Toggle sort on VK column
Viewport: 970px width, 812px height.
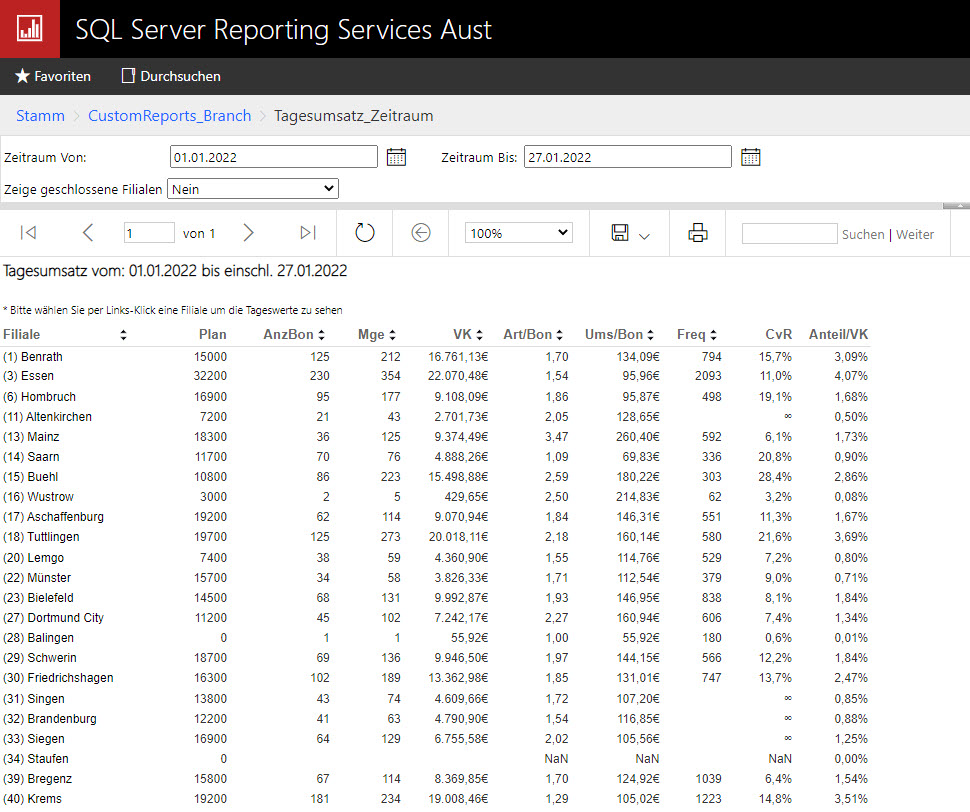tap(480, 335)
